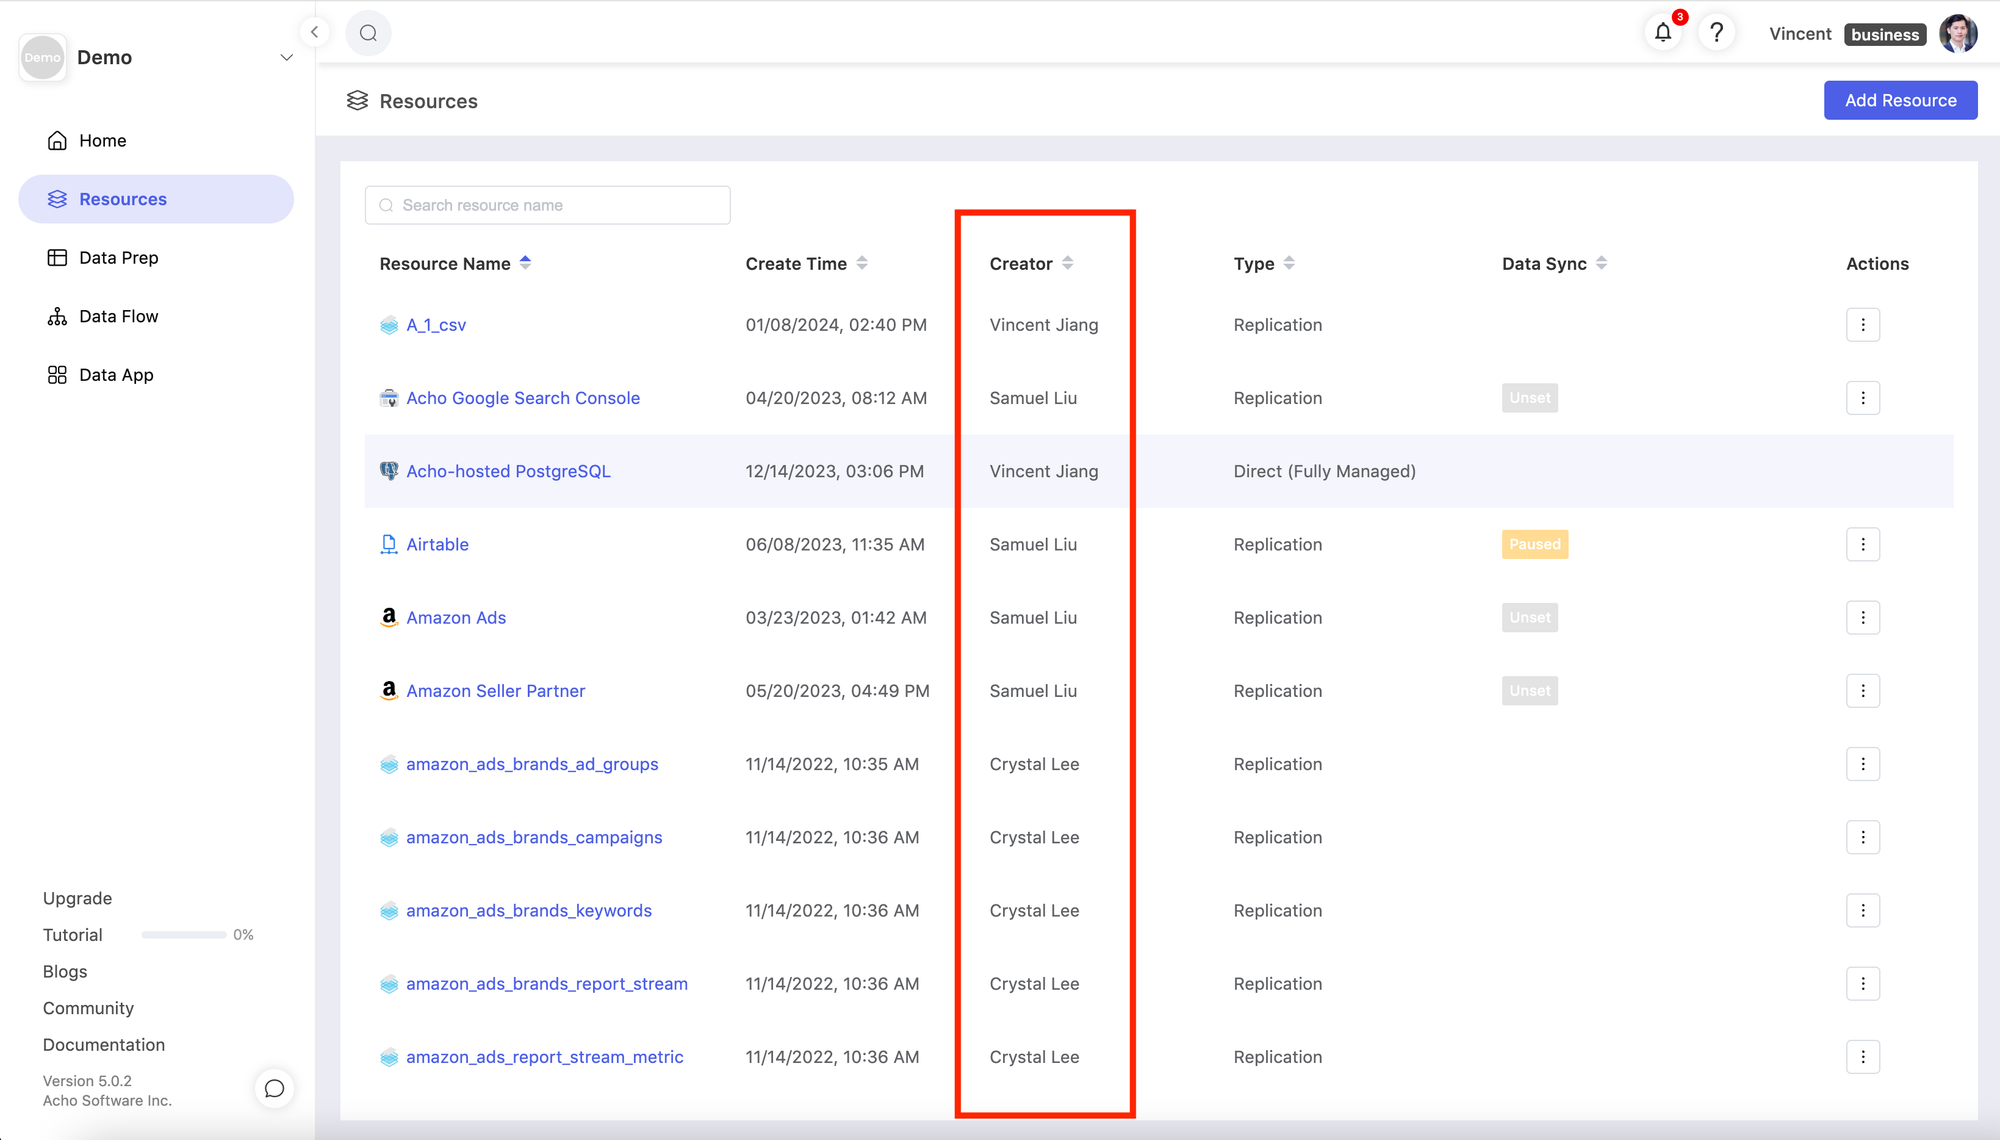
Task: Open the three-dot actions menu for Airtable
Action: (1862, 545)
